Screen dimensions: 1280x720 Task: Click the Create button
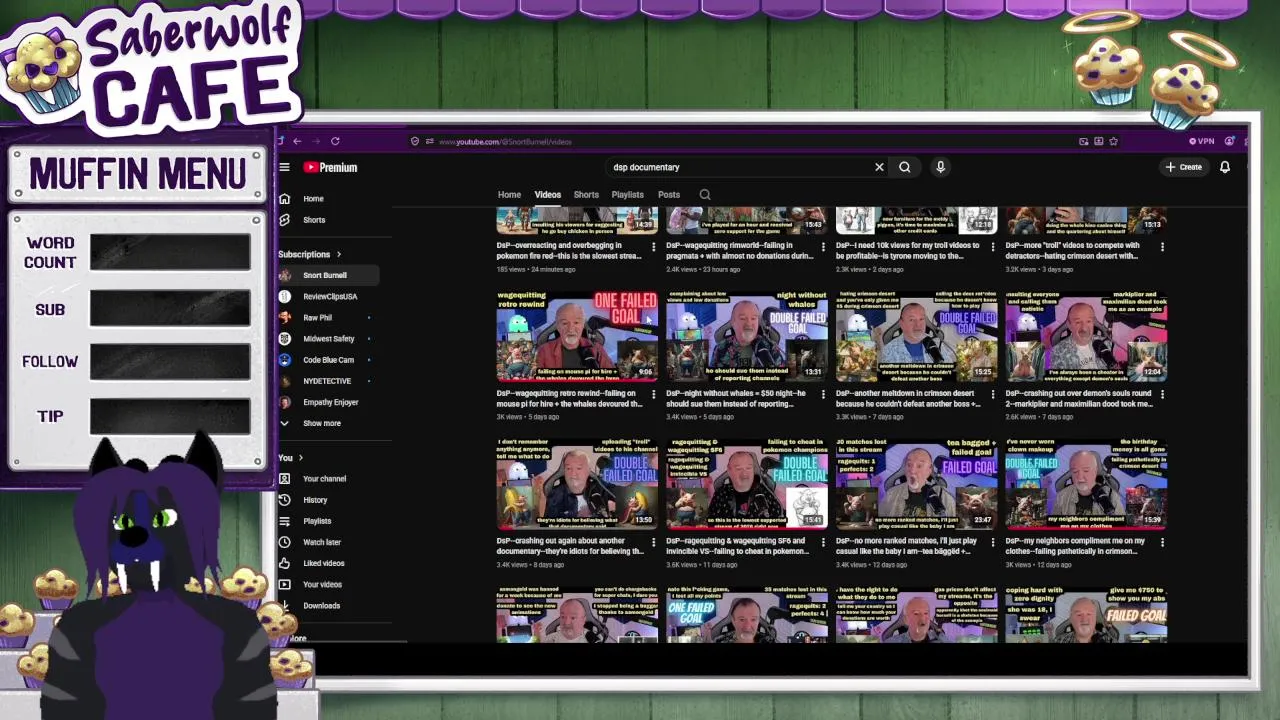(1184, 167)
